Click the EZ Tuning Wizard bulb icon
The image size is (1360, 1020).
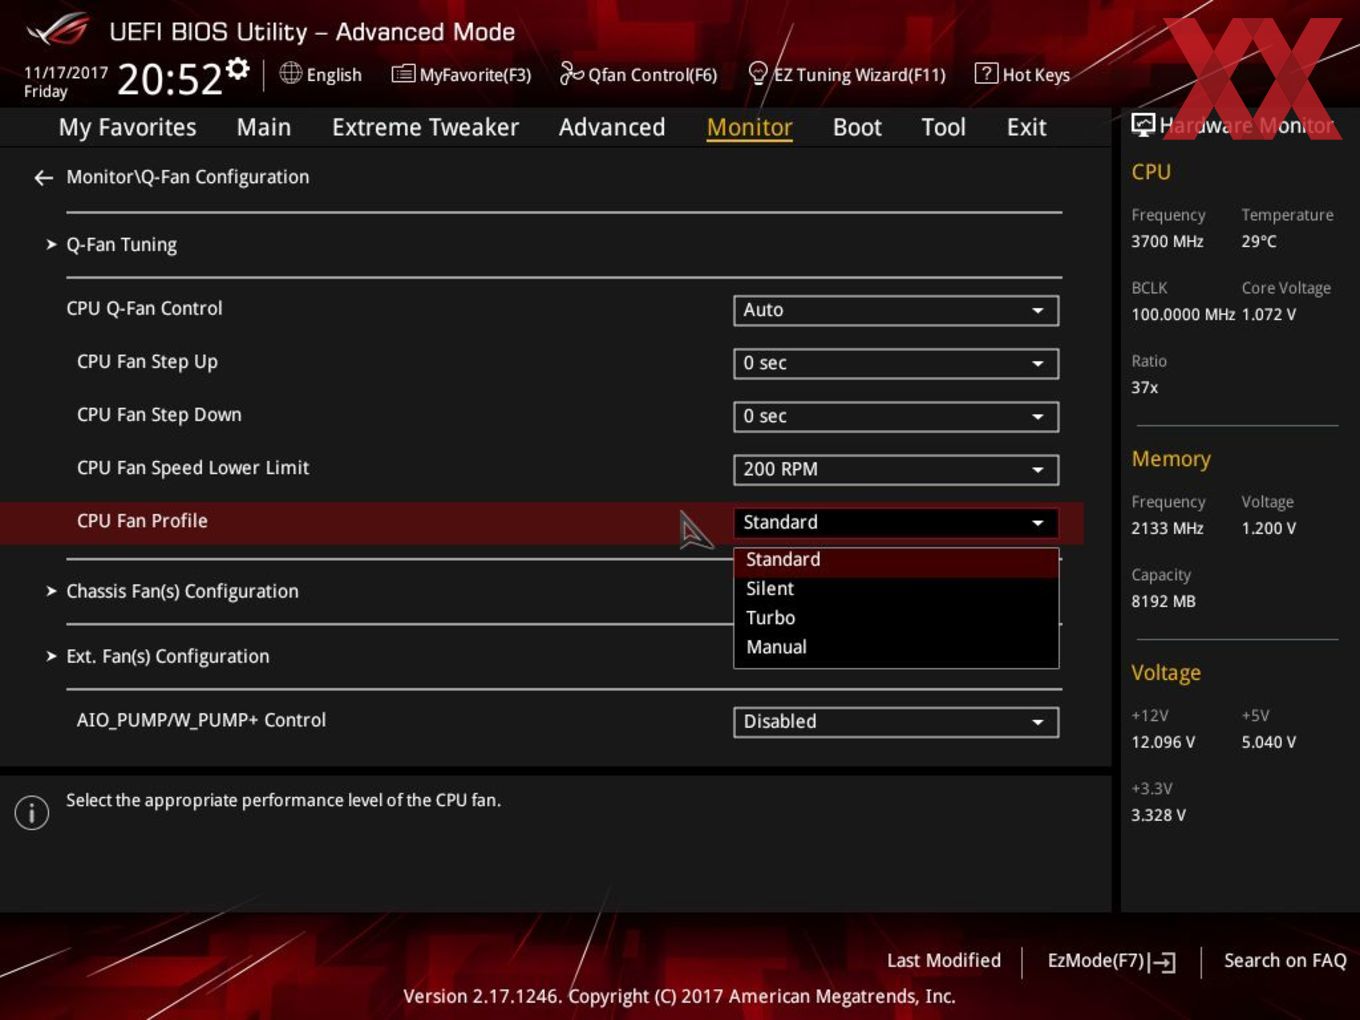tap(758, 73)
